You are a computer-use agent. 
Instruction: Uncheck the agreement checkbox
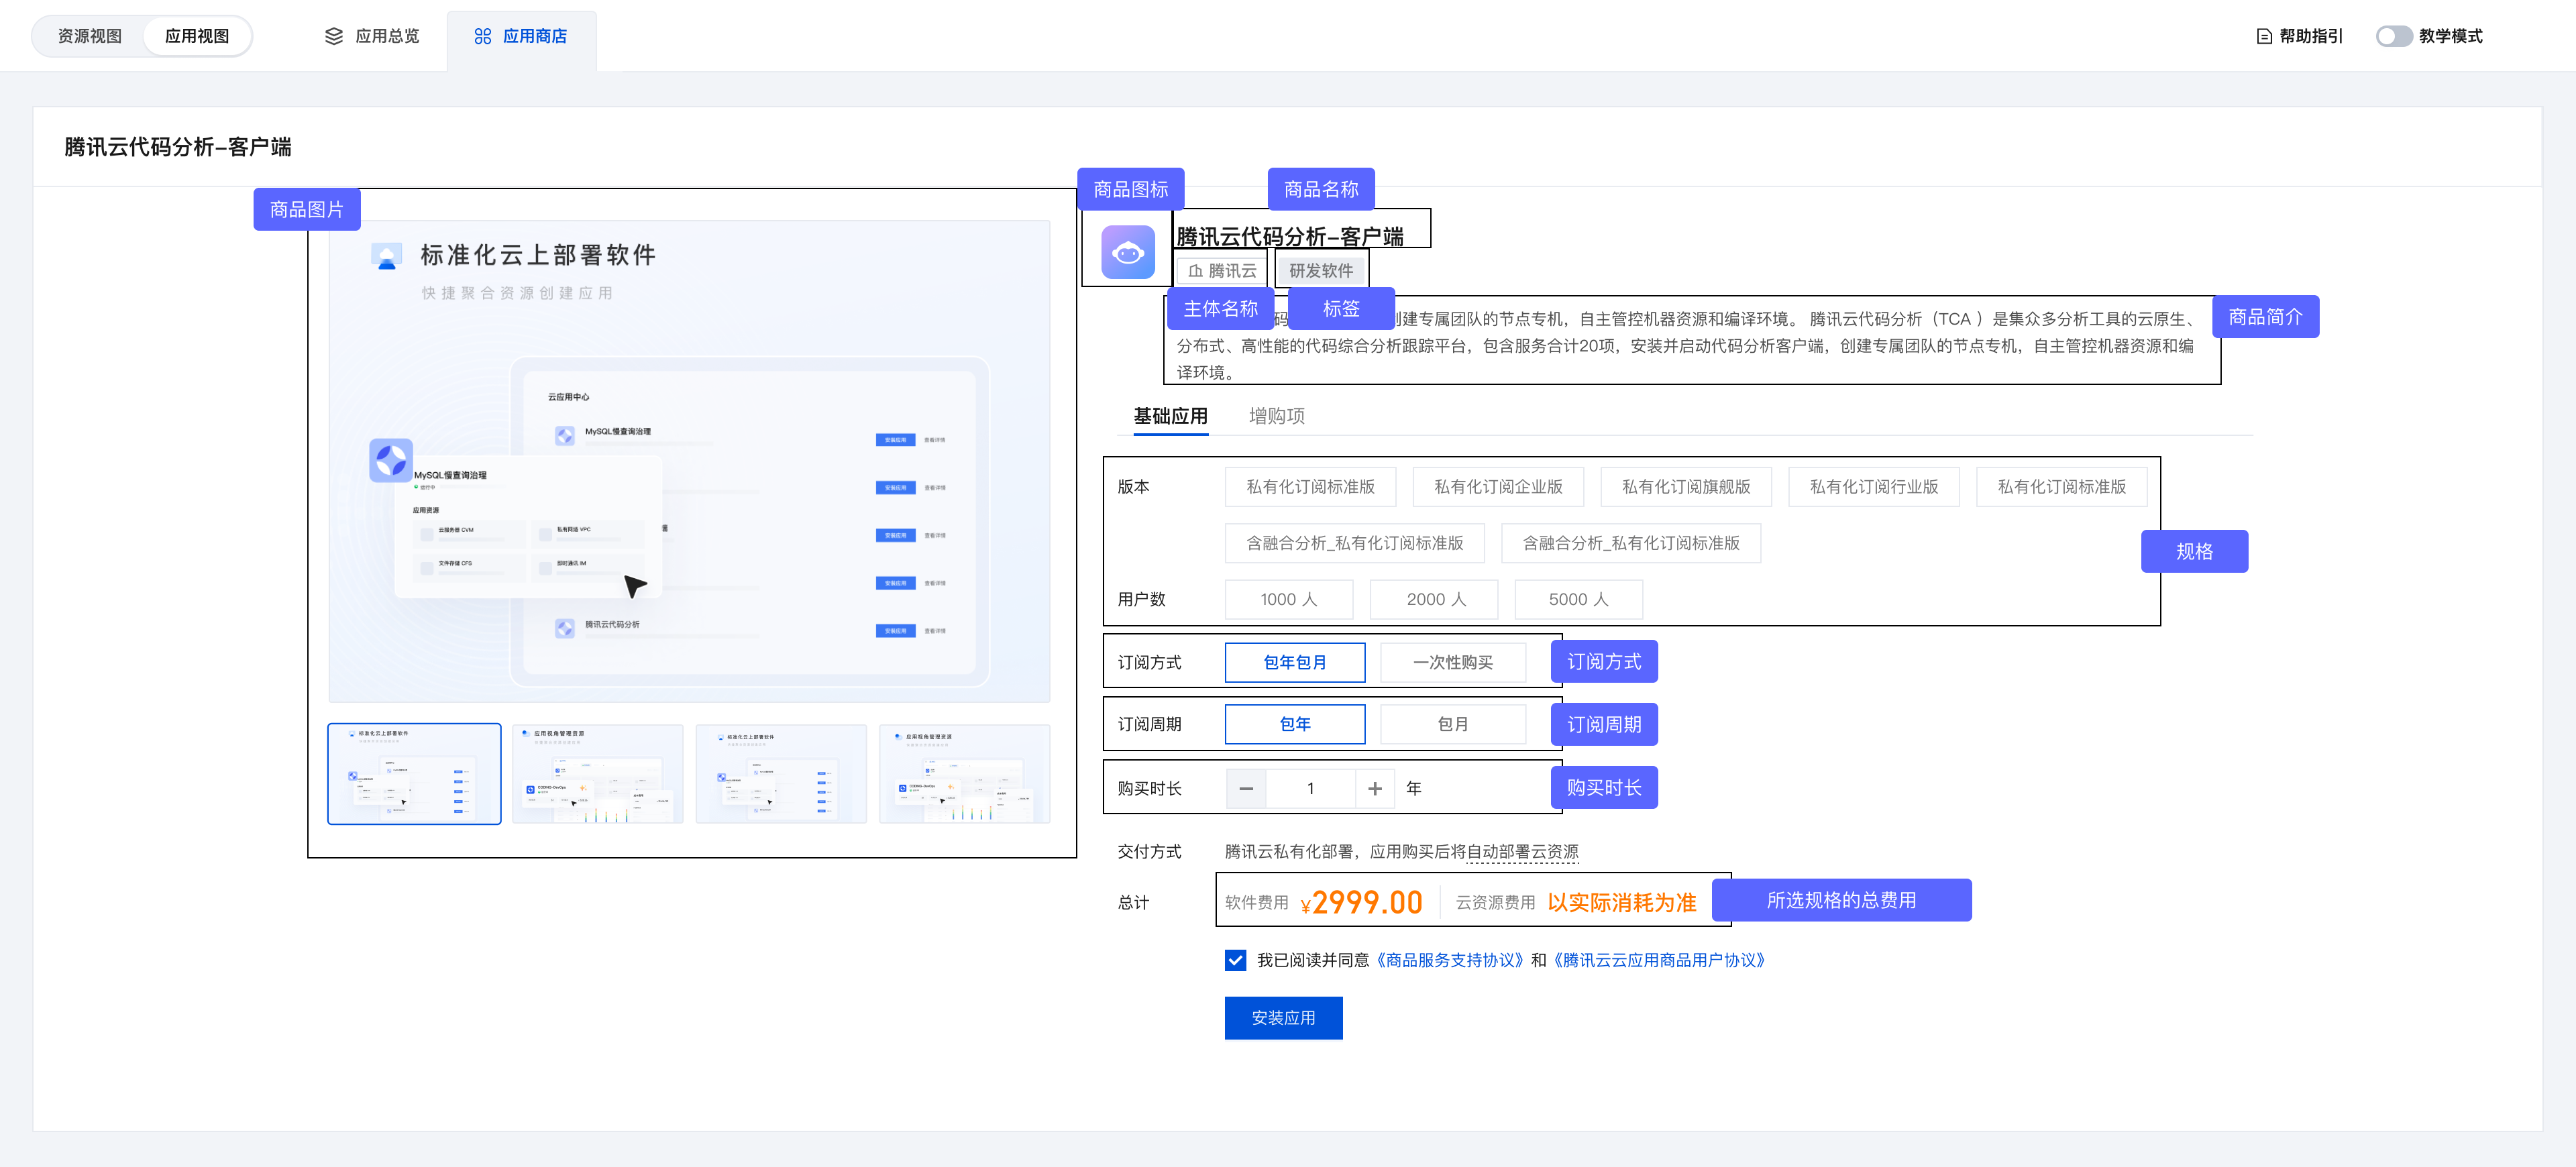(x=1235, y=960)
